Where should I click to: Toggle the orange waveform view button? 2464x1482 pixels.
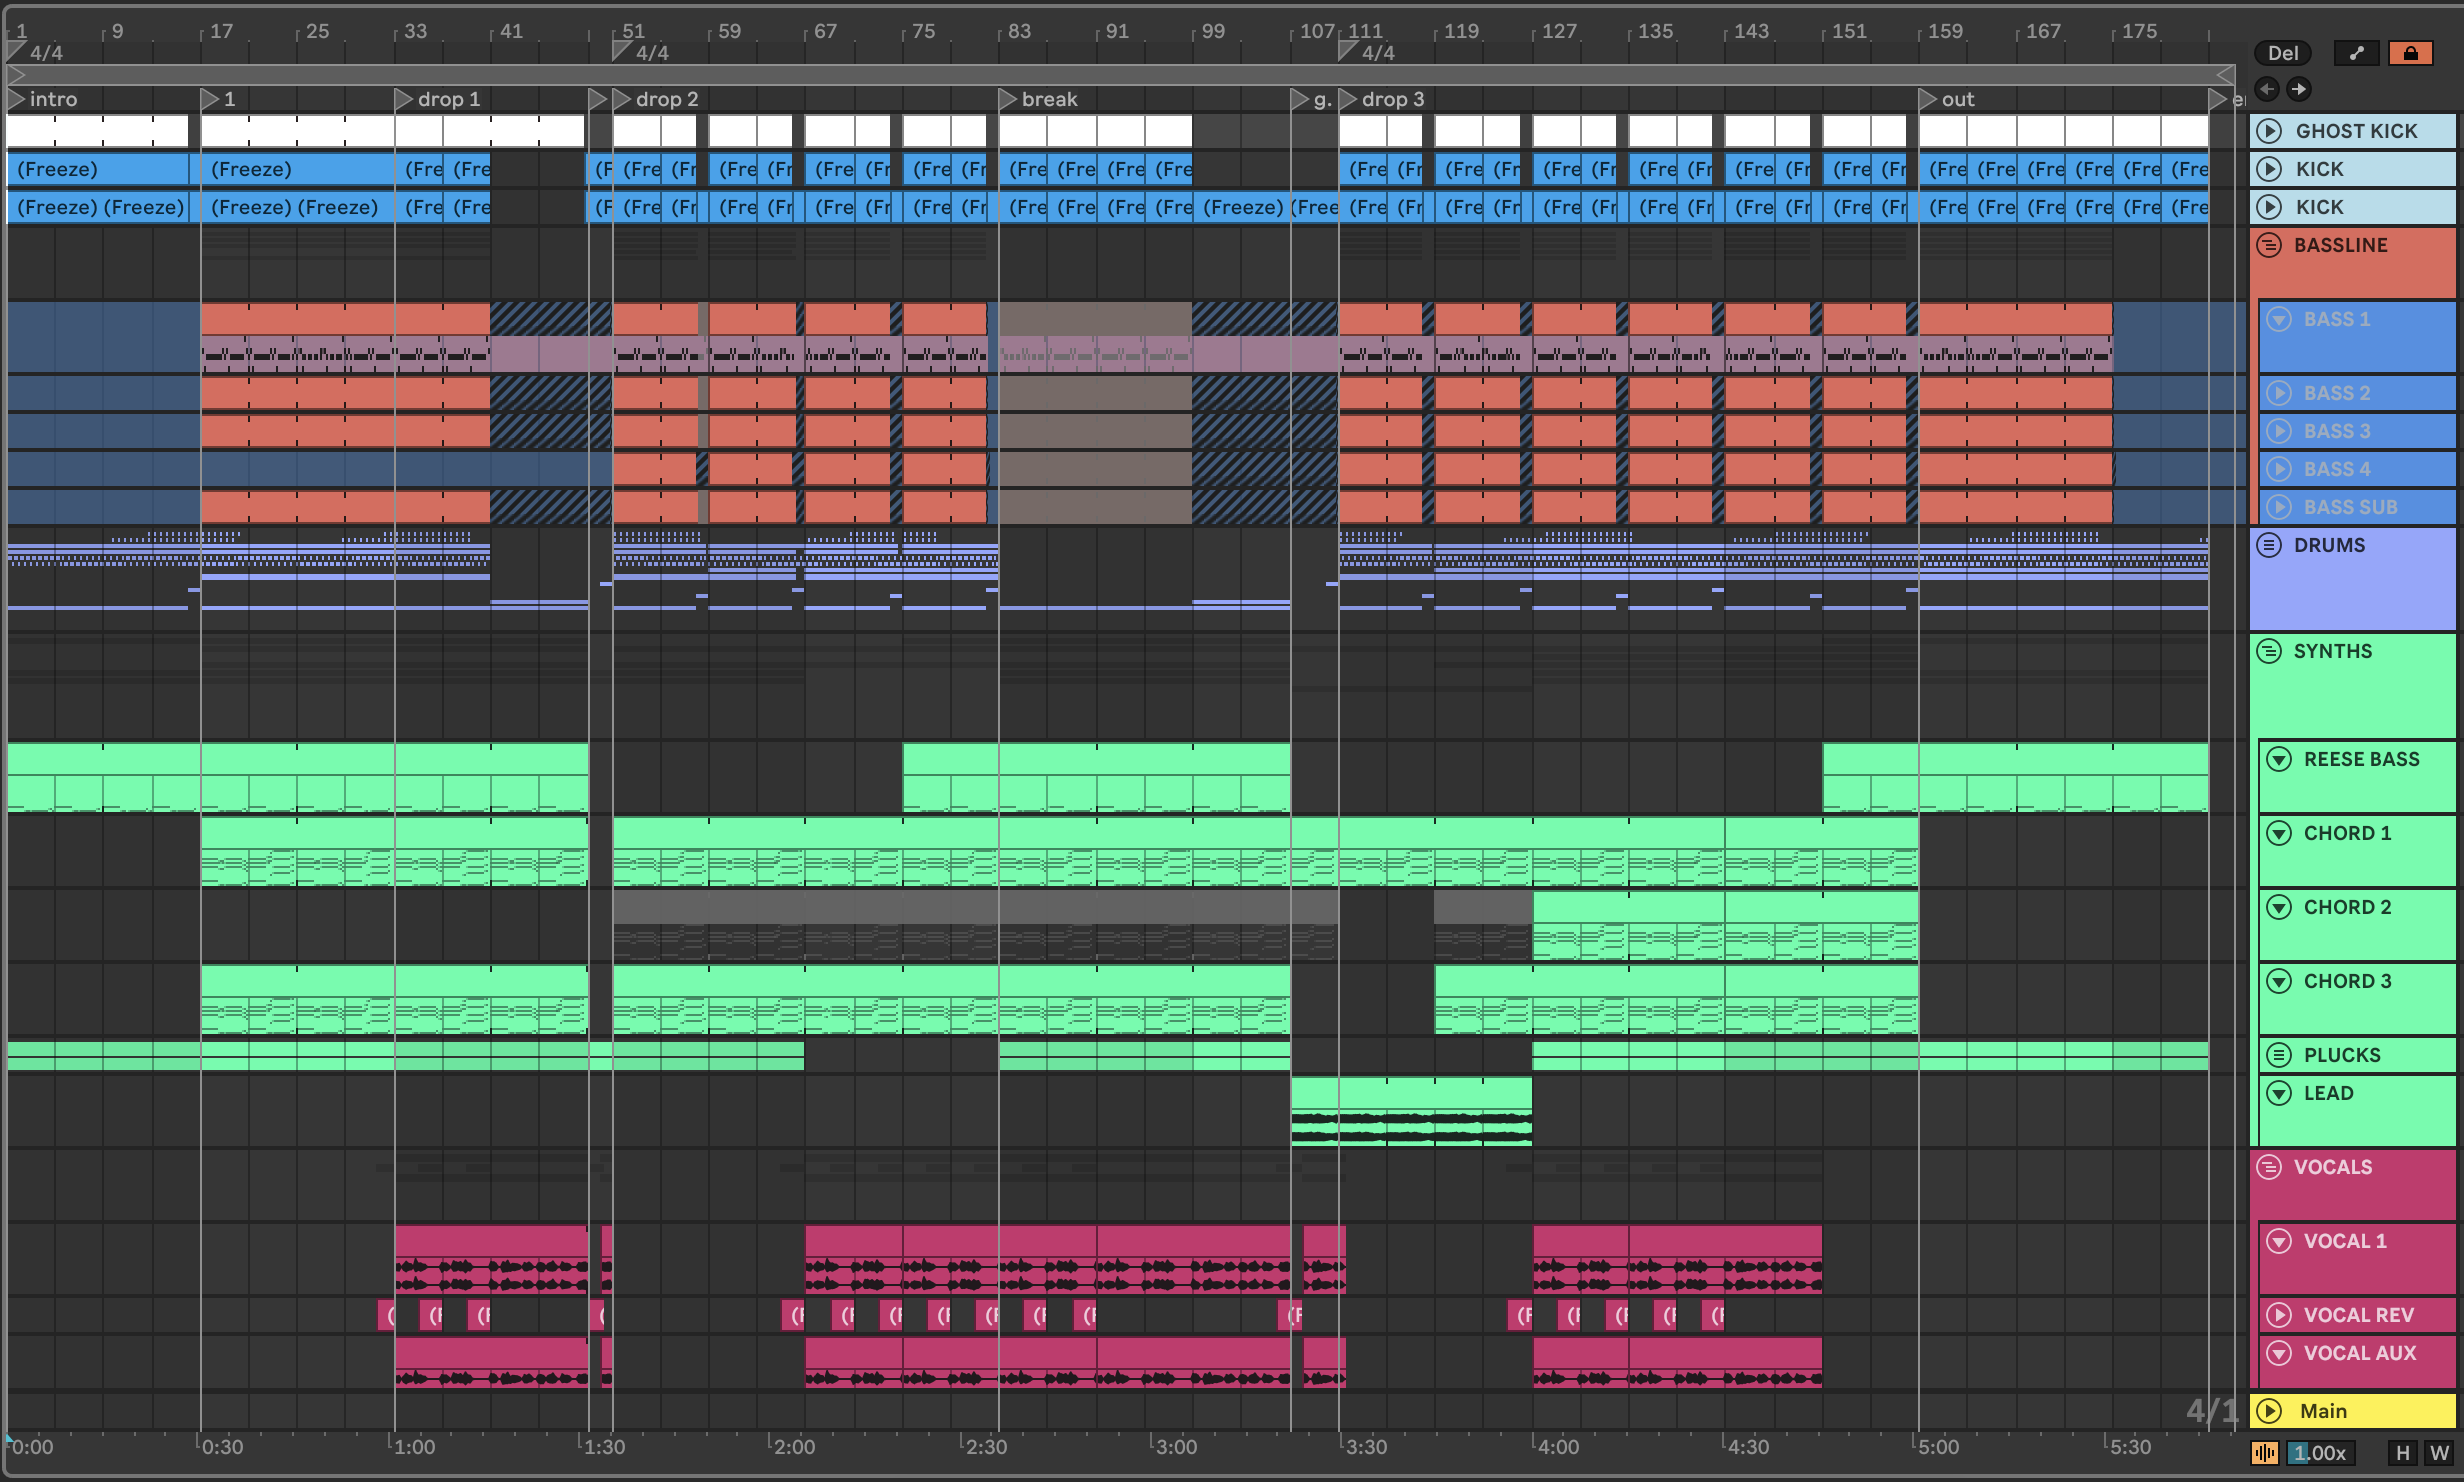[x=2264, y=1453]
